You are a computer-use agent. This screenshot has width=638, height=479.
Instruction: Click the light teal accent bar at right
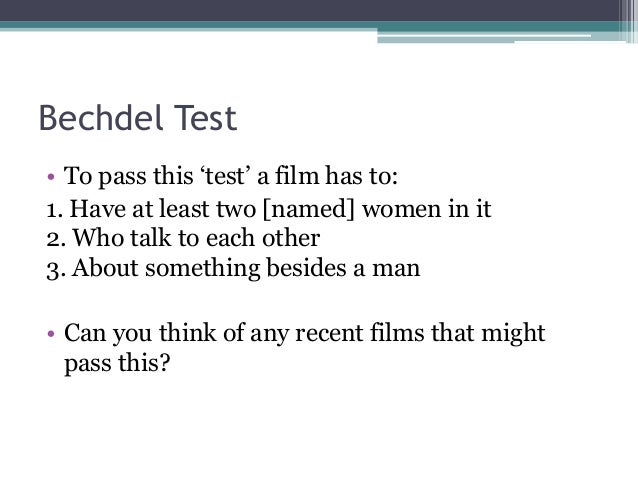tap(484, 39)
